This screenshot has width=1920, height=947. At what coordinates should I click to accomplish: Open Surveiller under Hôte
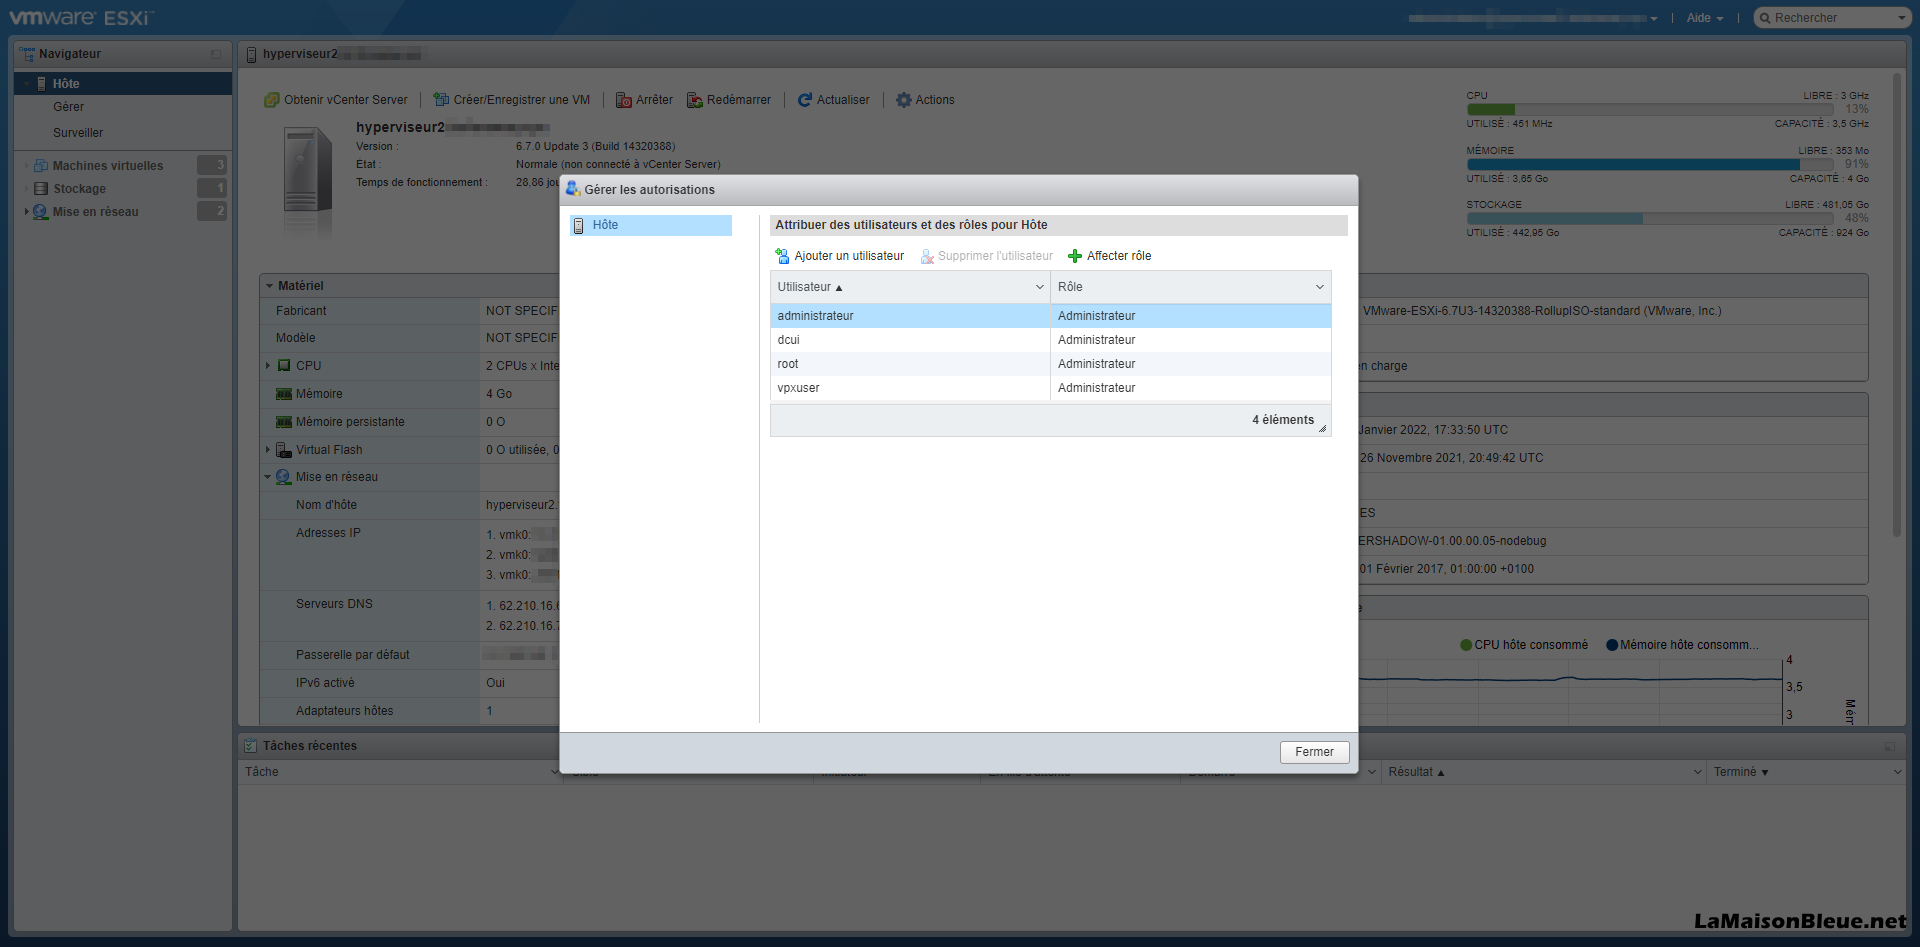pos(78,133)
